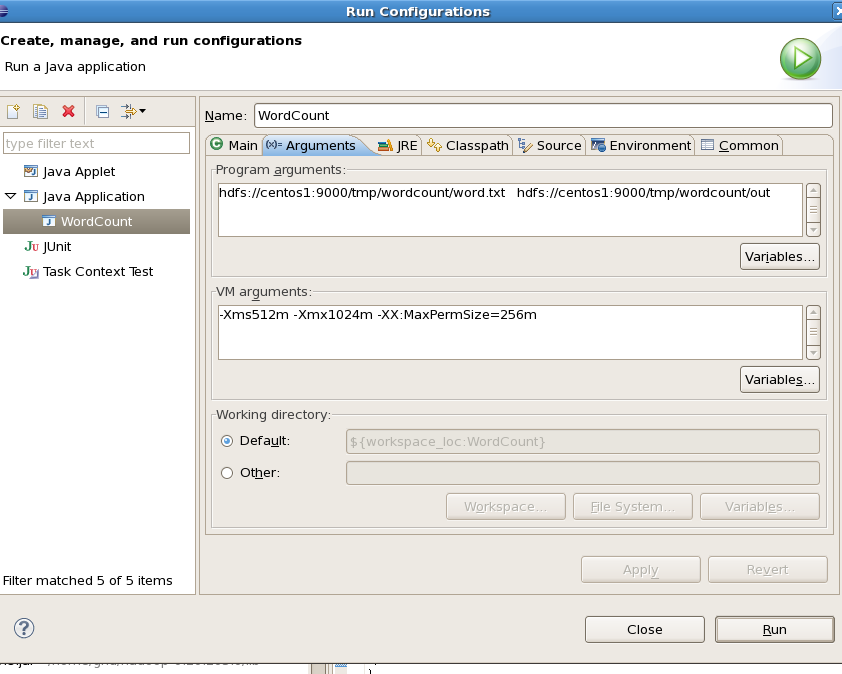Click Variables... button in Working directory

(760, 506)
